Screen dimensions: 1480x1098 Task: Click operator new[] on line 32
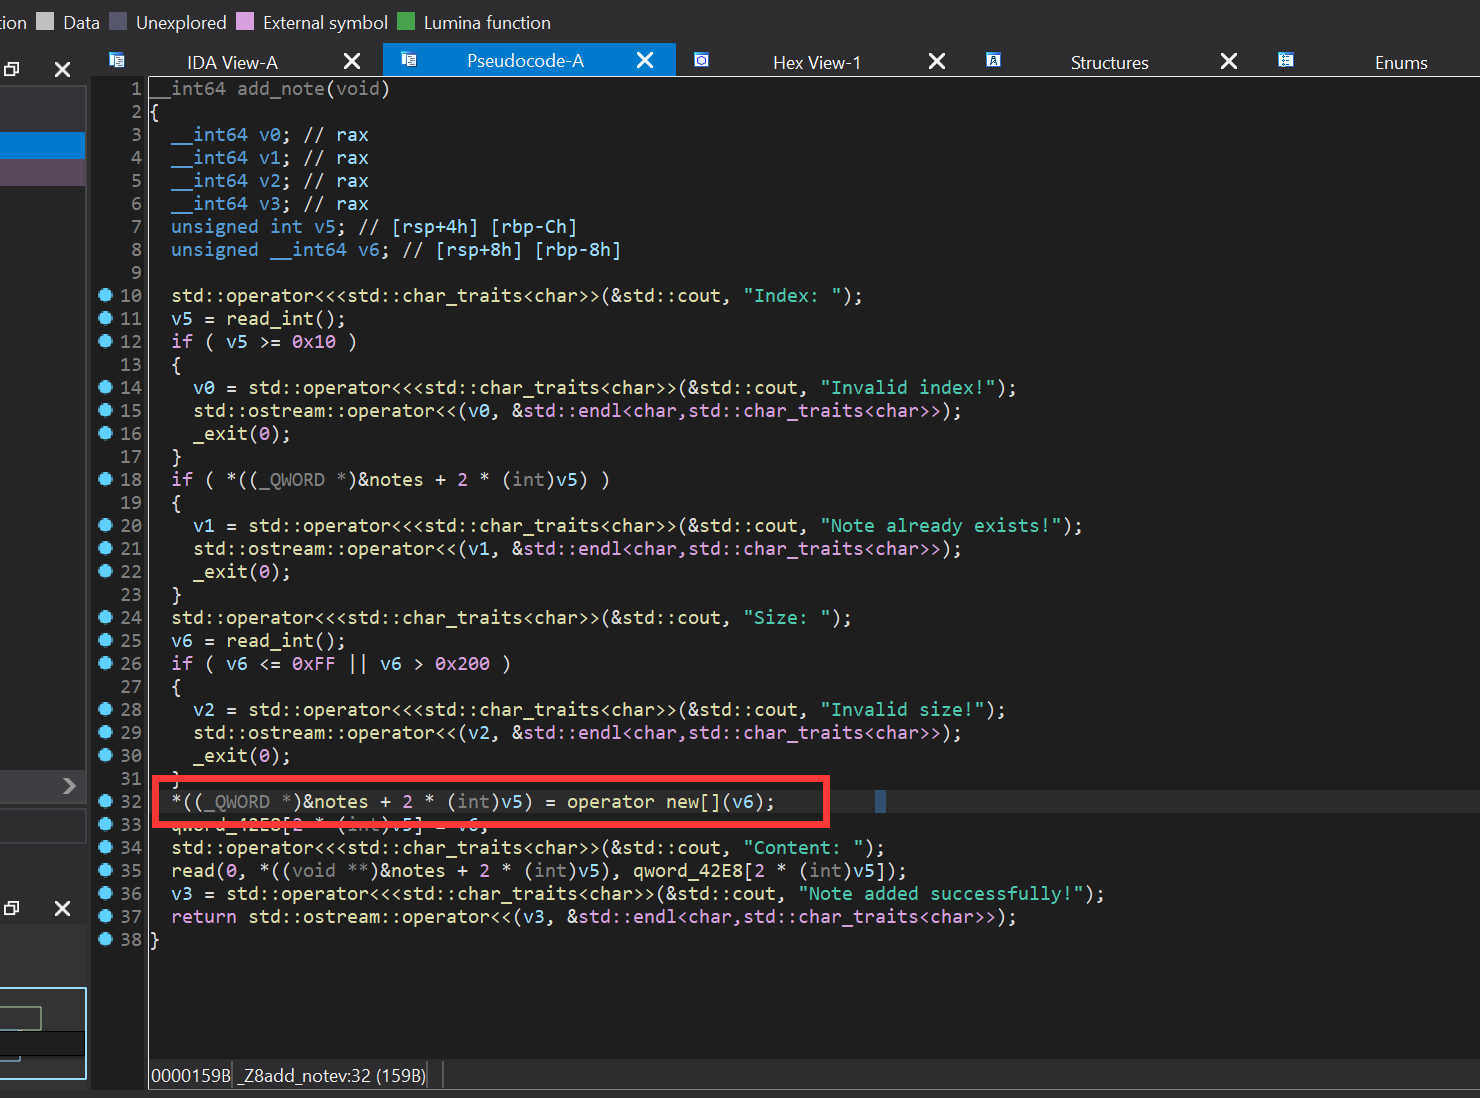tap(642, 802)
